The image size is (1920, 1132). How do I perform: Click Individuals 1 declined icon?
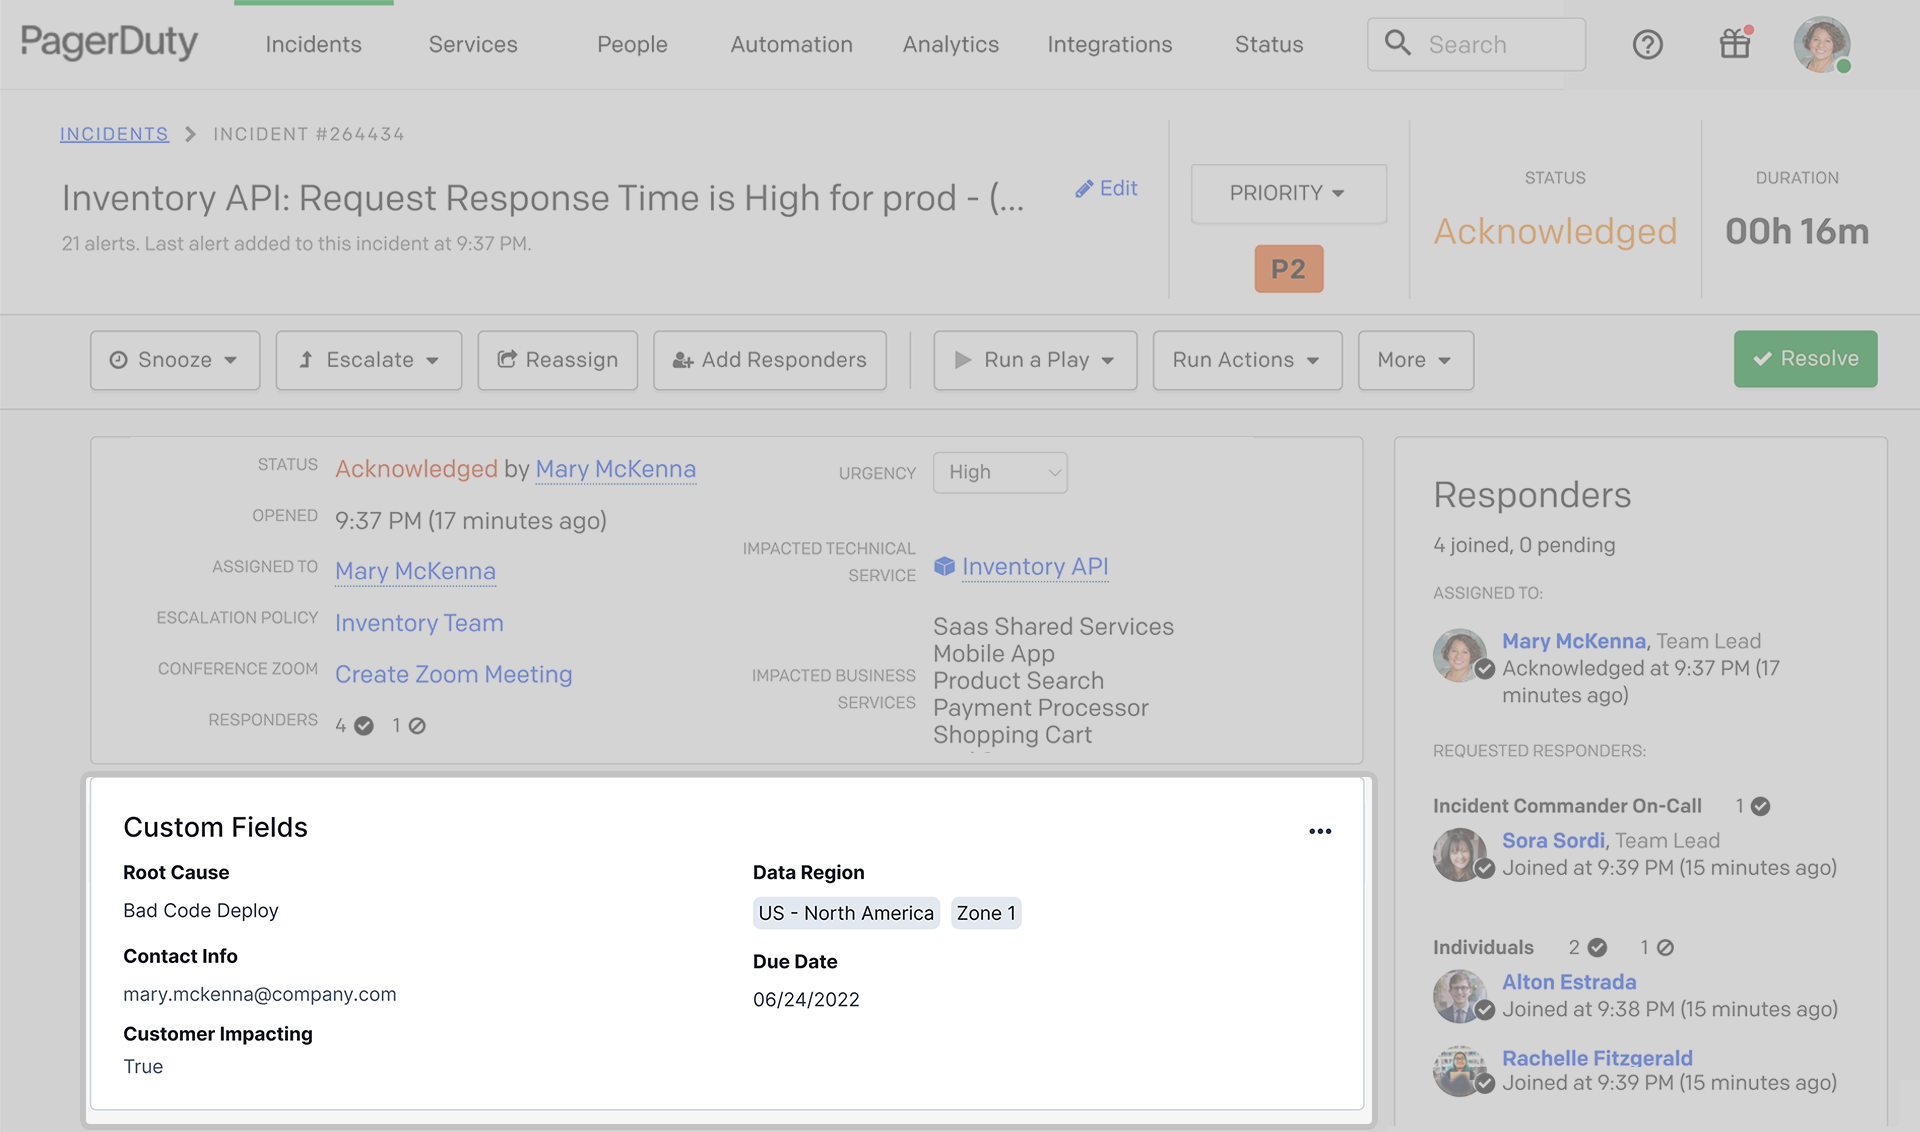[1665, 947]
